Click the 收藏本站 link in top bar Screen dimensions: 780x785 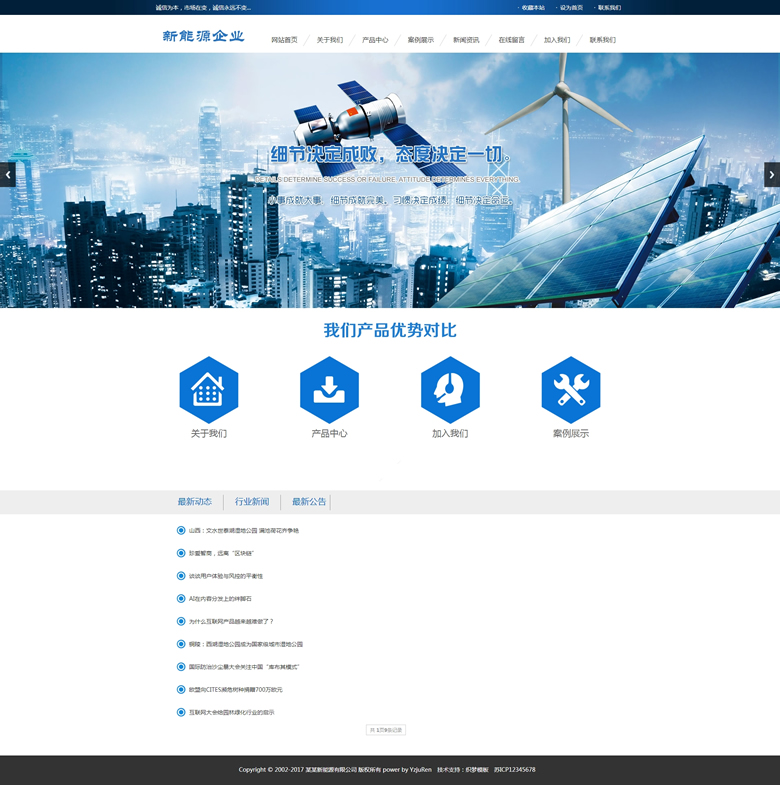533,7
